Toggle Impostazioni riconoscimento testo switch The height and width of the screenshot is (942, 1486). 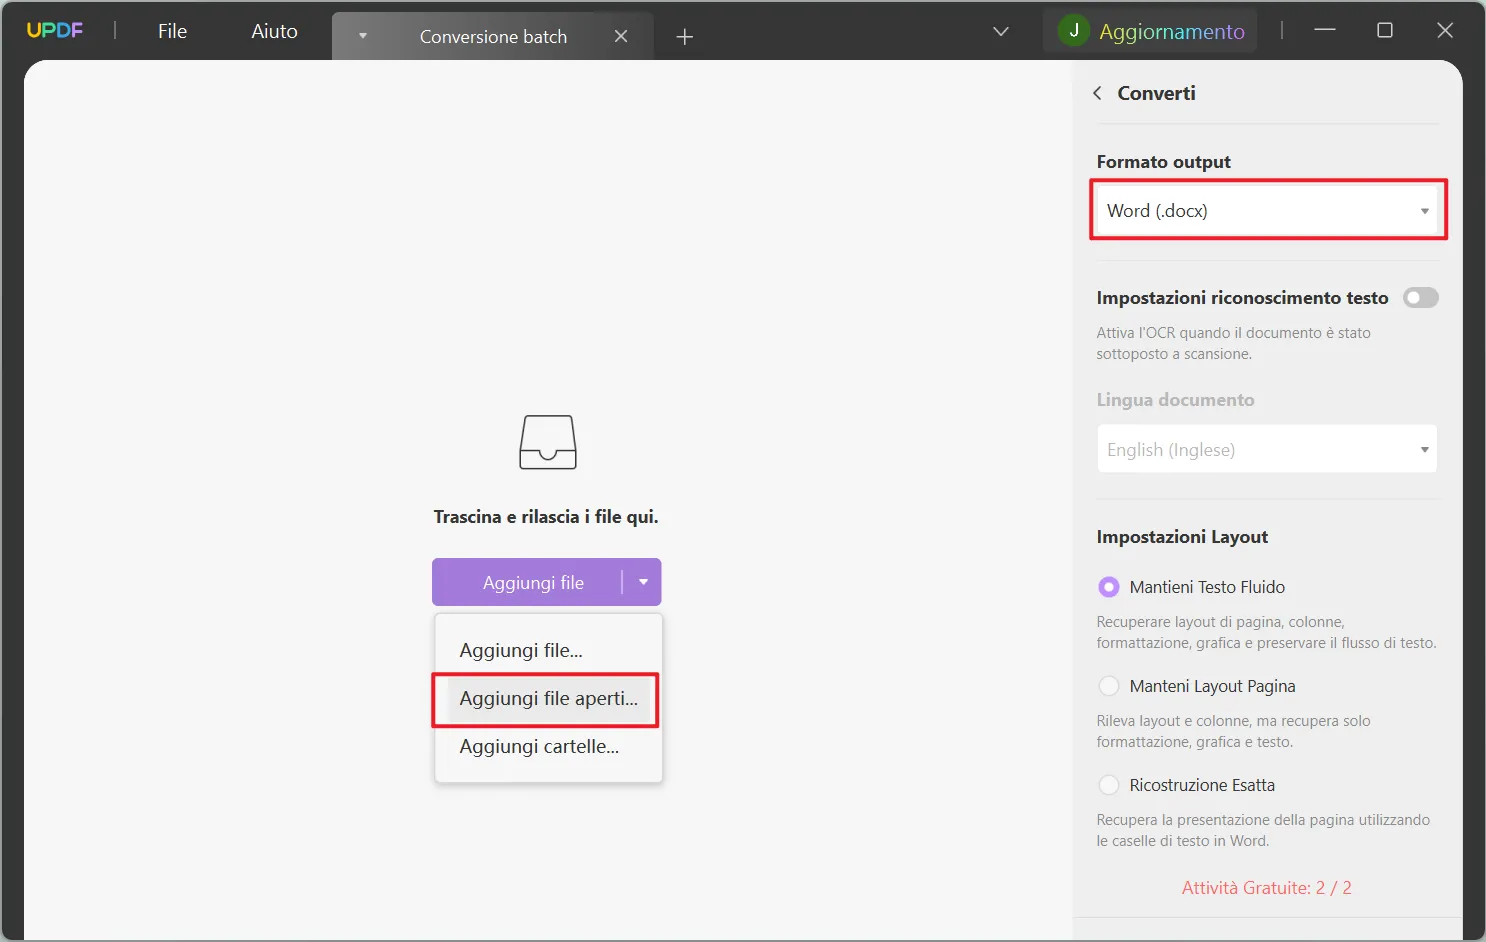point(1420,298)
